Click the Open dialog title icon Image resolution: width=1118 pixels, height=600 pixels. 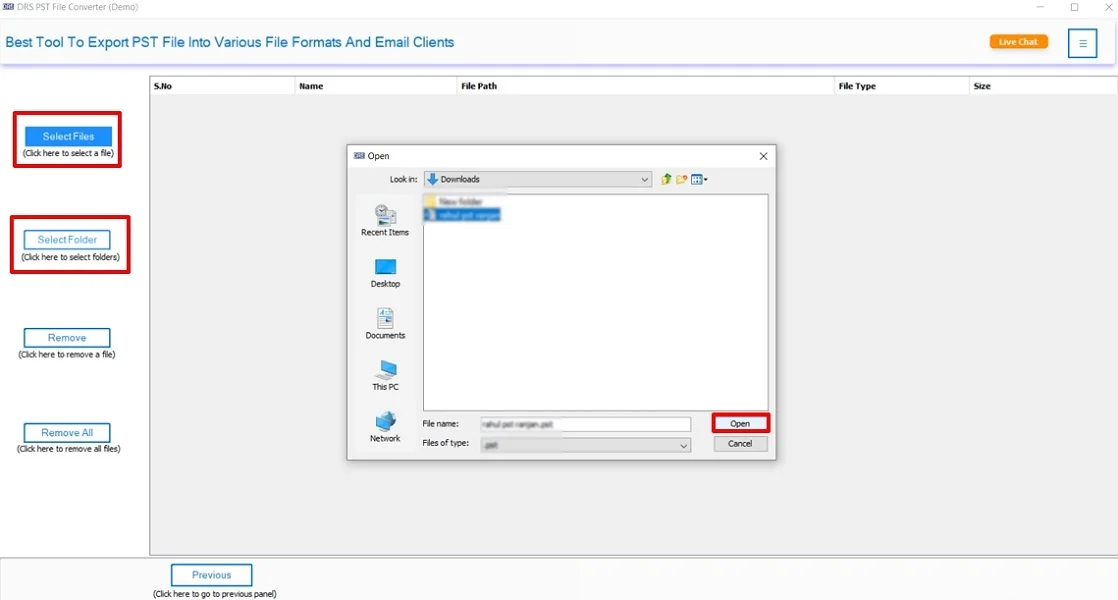359,155
